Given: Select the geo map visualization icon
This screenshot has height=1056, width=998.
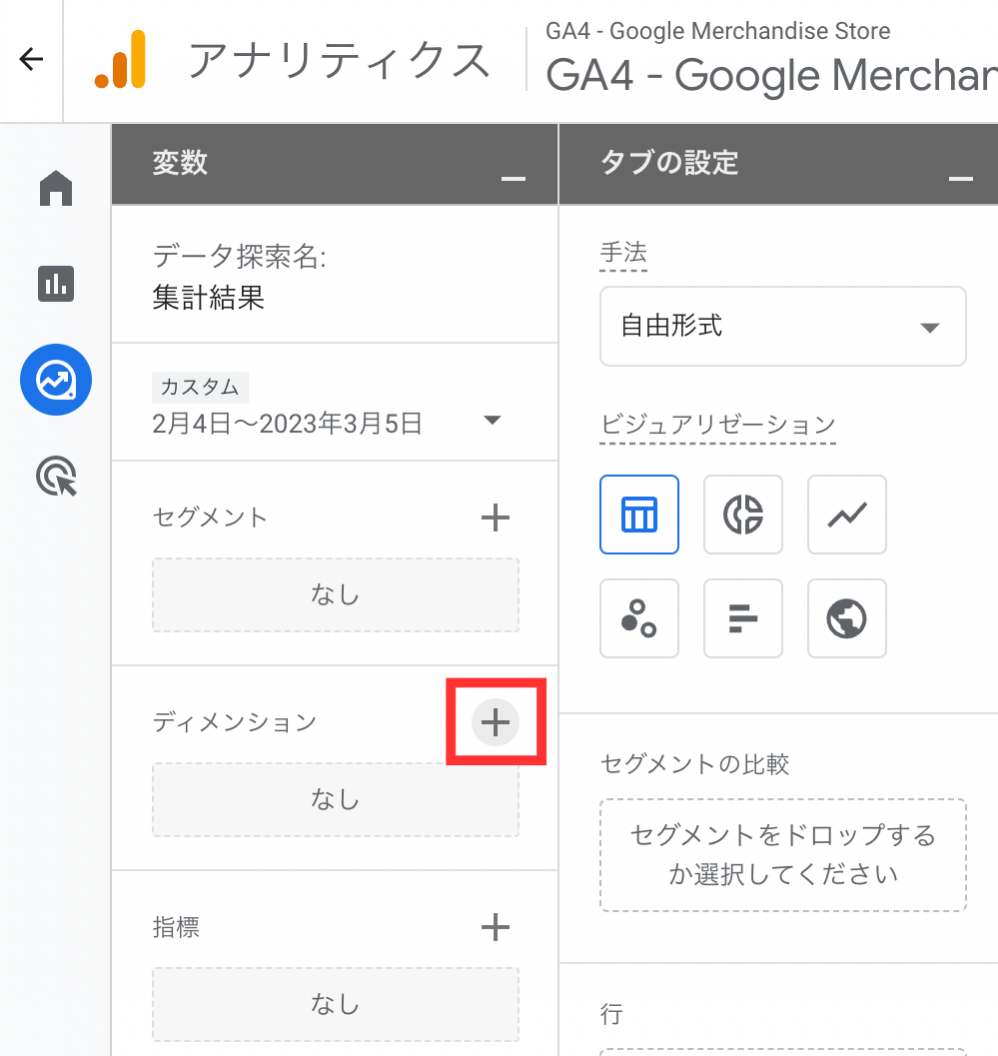Looking at the screenshot, I should click(846, 618).
